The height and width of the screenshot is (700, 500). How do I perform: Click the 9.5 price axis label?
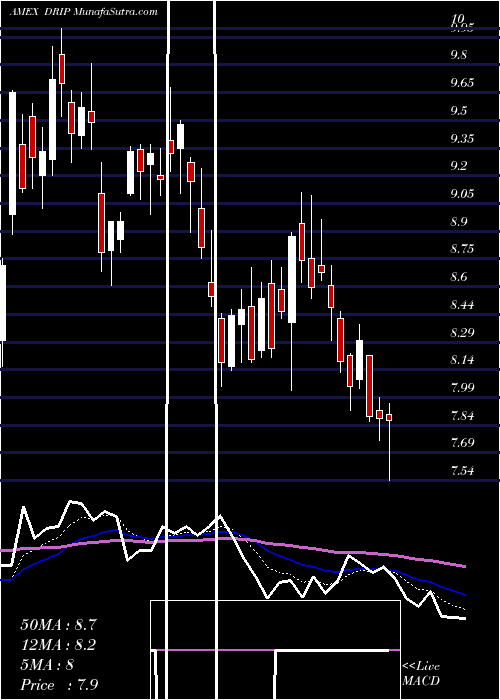click(459, 110)
